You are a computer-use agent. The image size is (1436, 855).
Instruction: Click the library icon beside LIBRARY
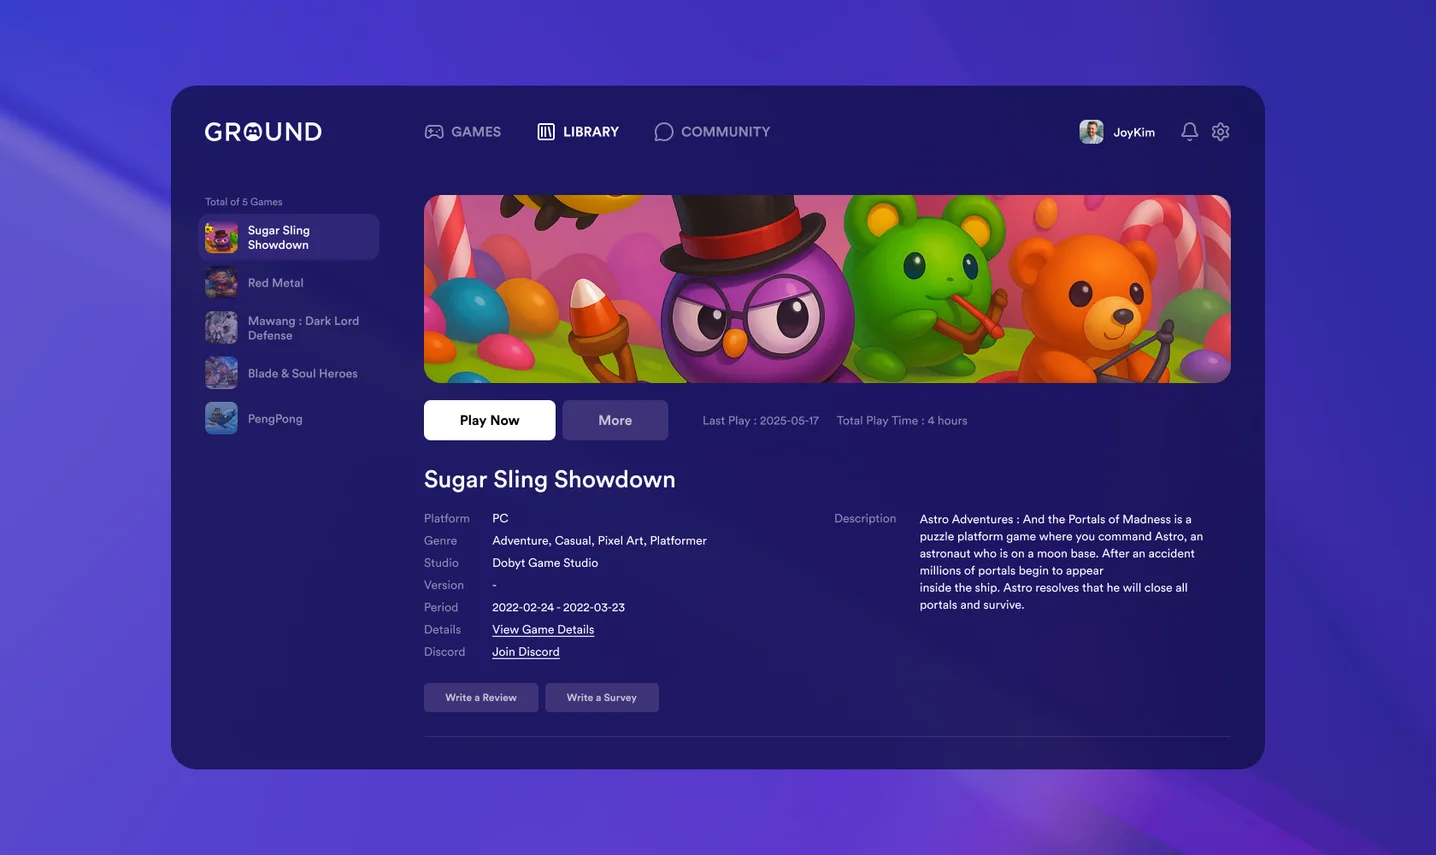(x=546, y=132)
